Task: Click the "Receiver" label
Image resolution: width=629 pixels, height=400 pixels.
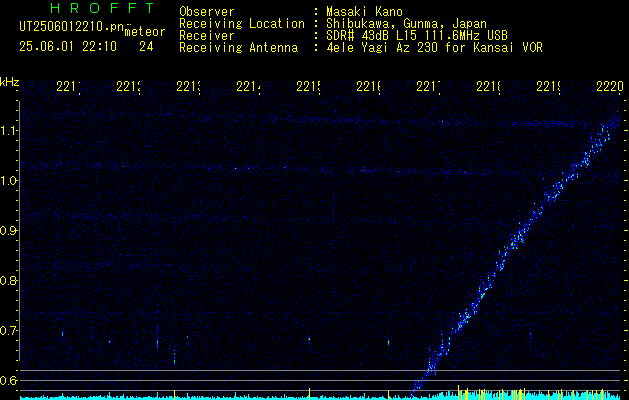Action: coord(207,36)
